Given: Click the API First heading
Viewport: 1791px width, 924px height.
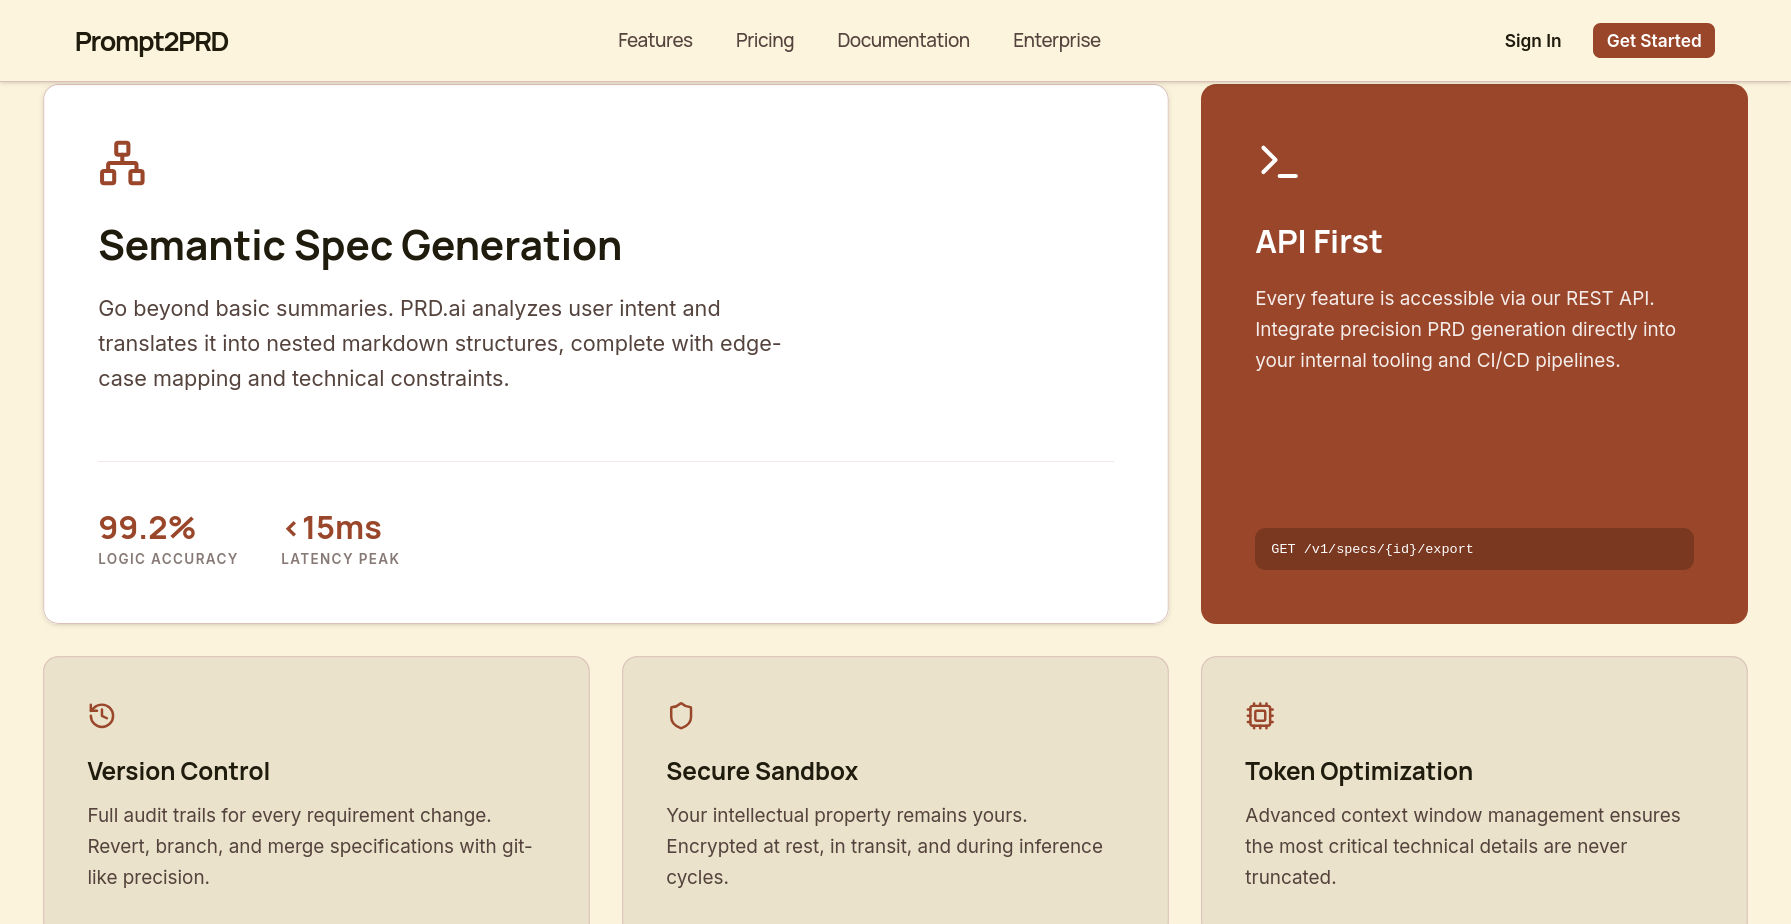Looking at the screenshot, I should click(x=1318, y=242).
